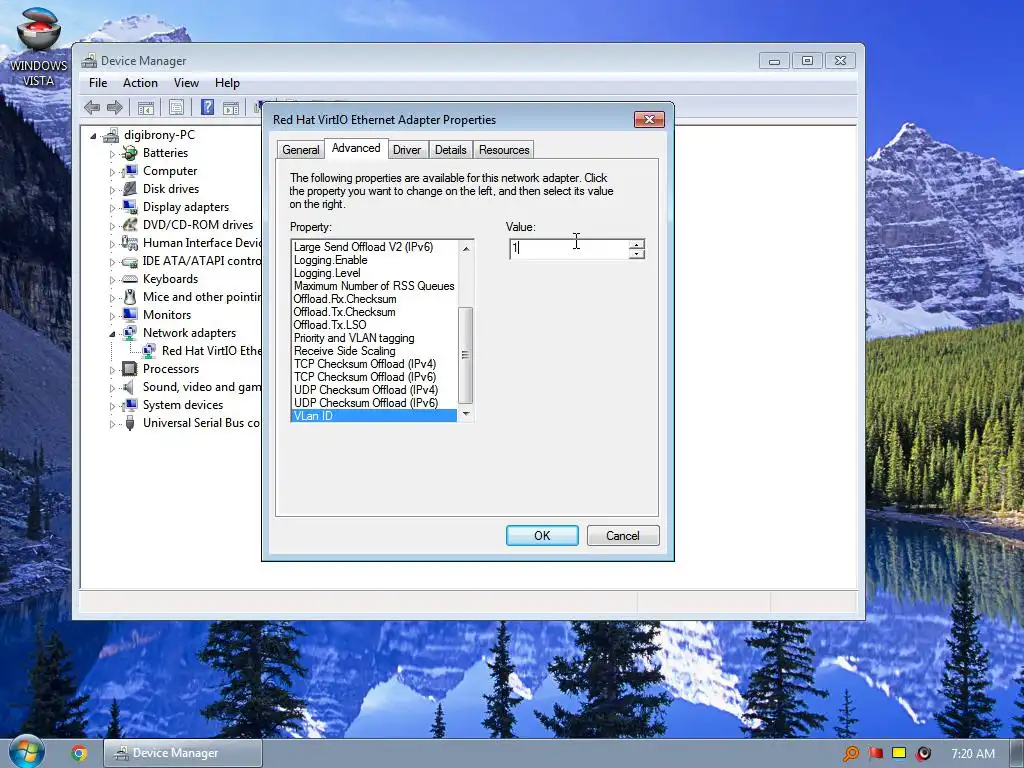Open the Action menu
The width and height of the screenshot is (1024, 768).
pyautogui.click(x=140, y=83)
